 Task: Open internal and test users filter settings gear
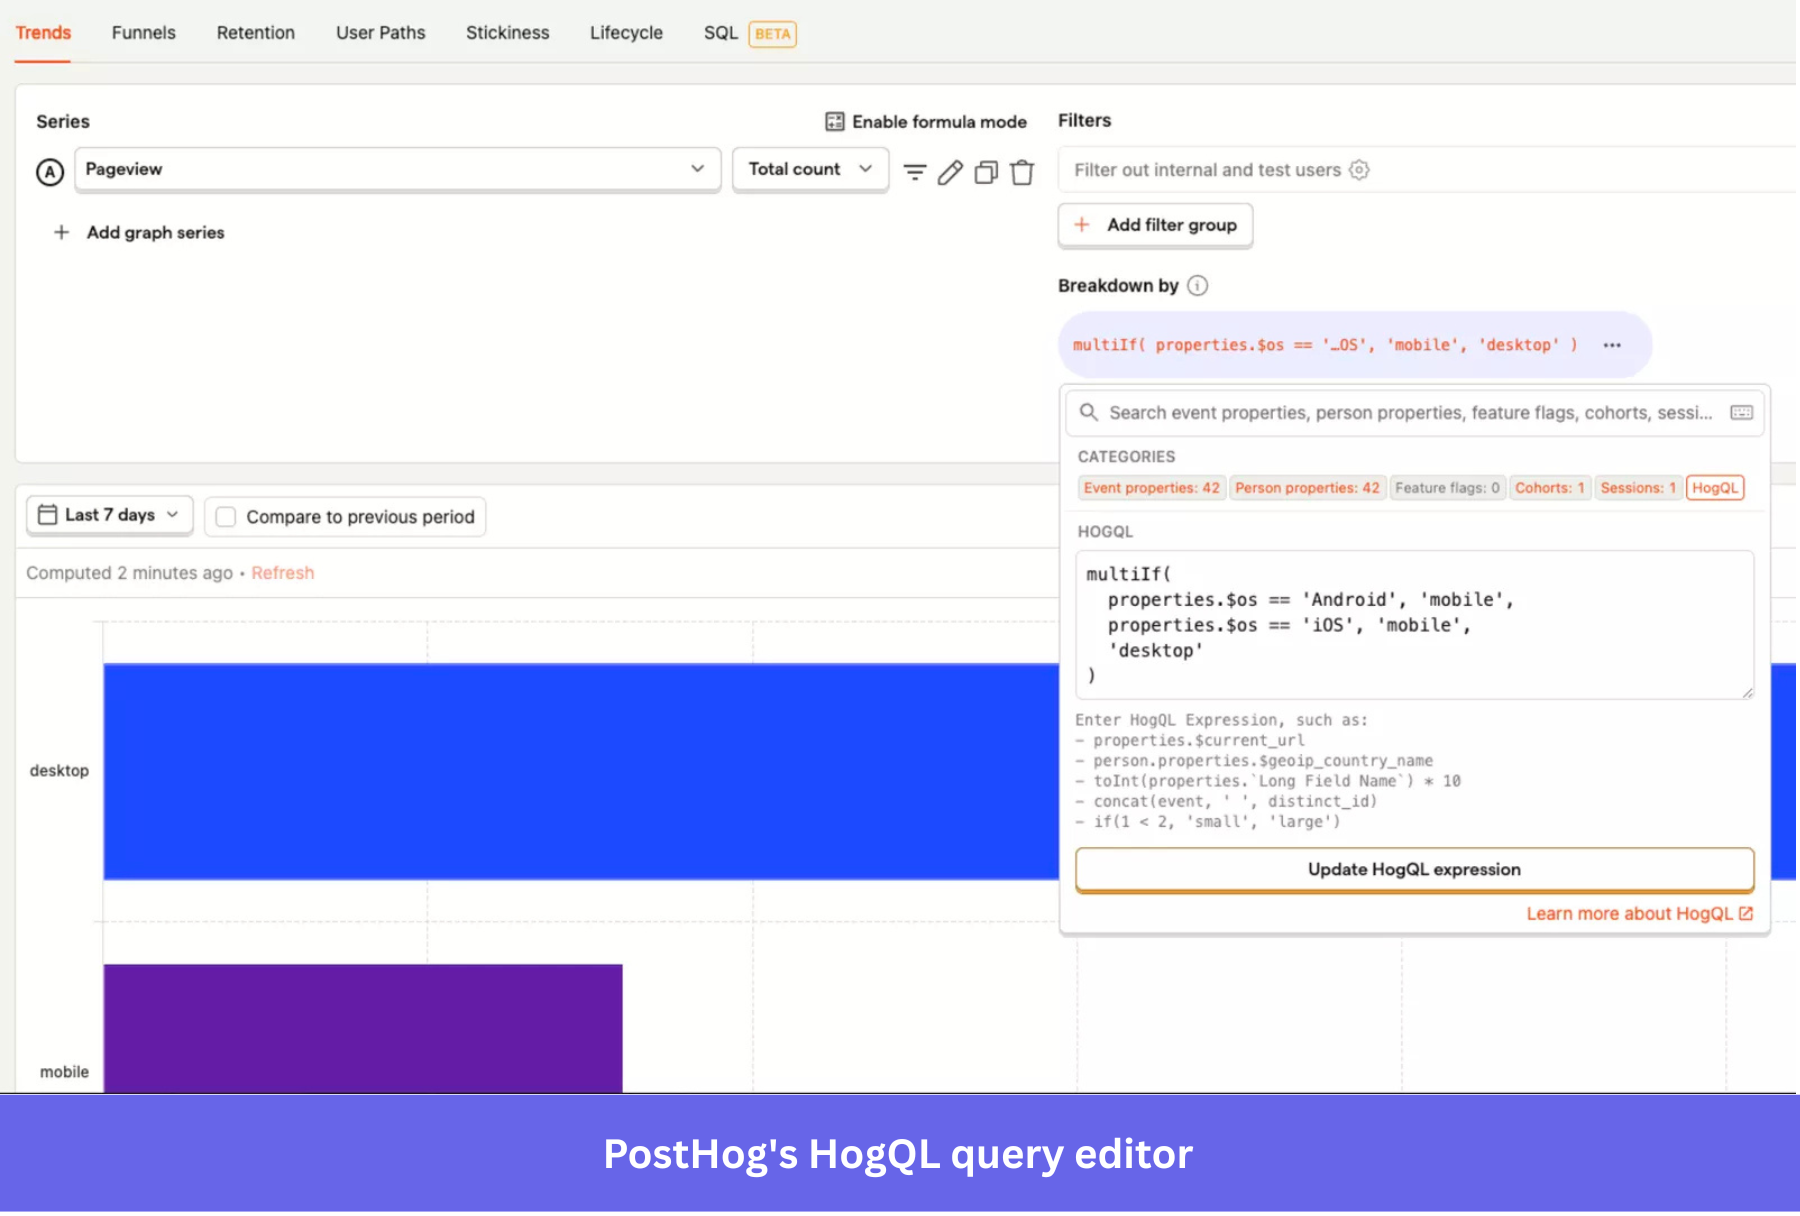(x=1359, y=170)
